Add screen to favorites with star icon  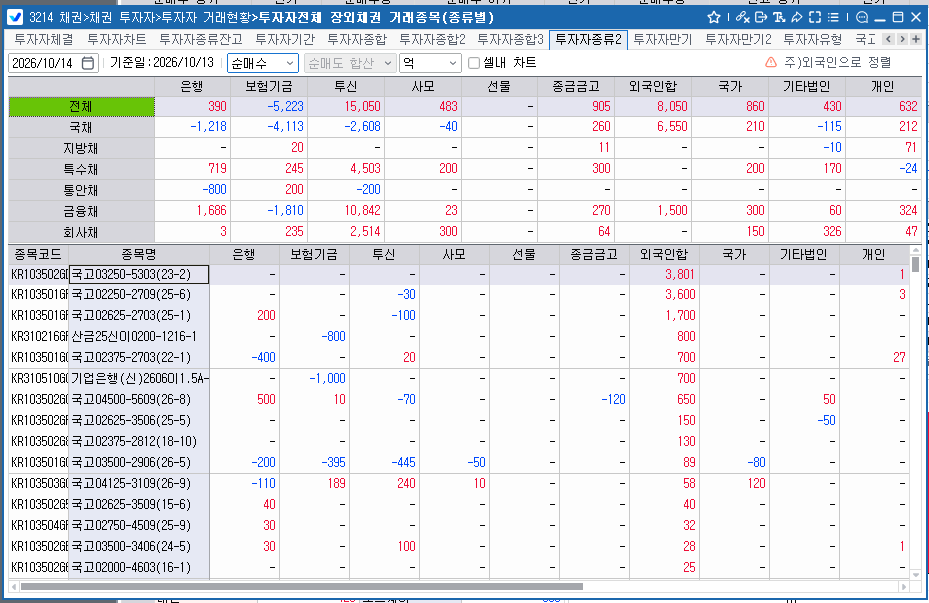click(x=714, y=17)
